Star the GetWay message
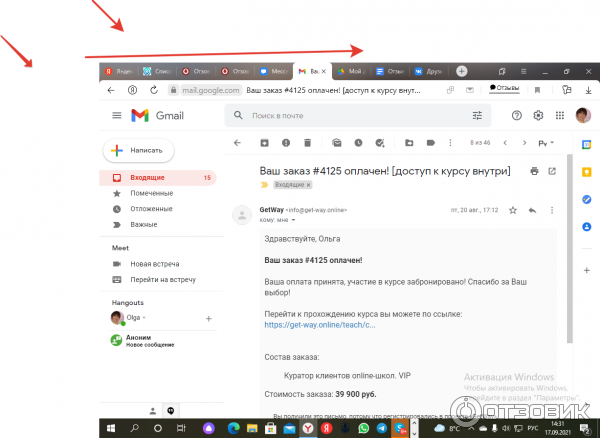Viewport: 600px width, 438px height. (x=513, y=211)
